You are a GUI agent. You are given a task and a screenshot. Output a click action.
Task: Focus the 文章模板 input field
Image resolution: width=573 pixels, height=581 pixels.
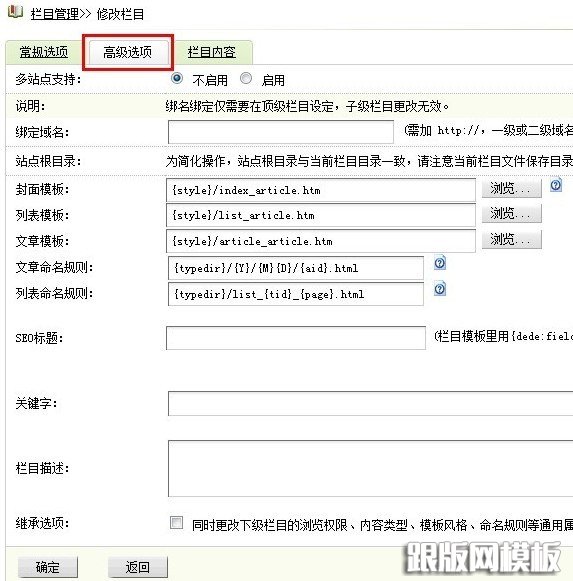(x=321, y=241)
